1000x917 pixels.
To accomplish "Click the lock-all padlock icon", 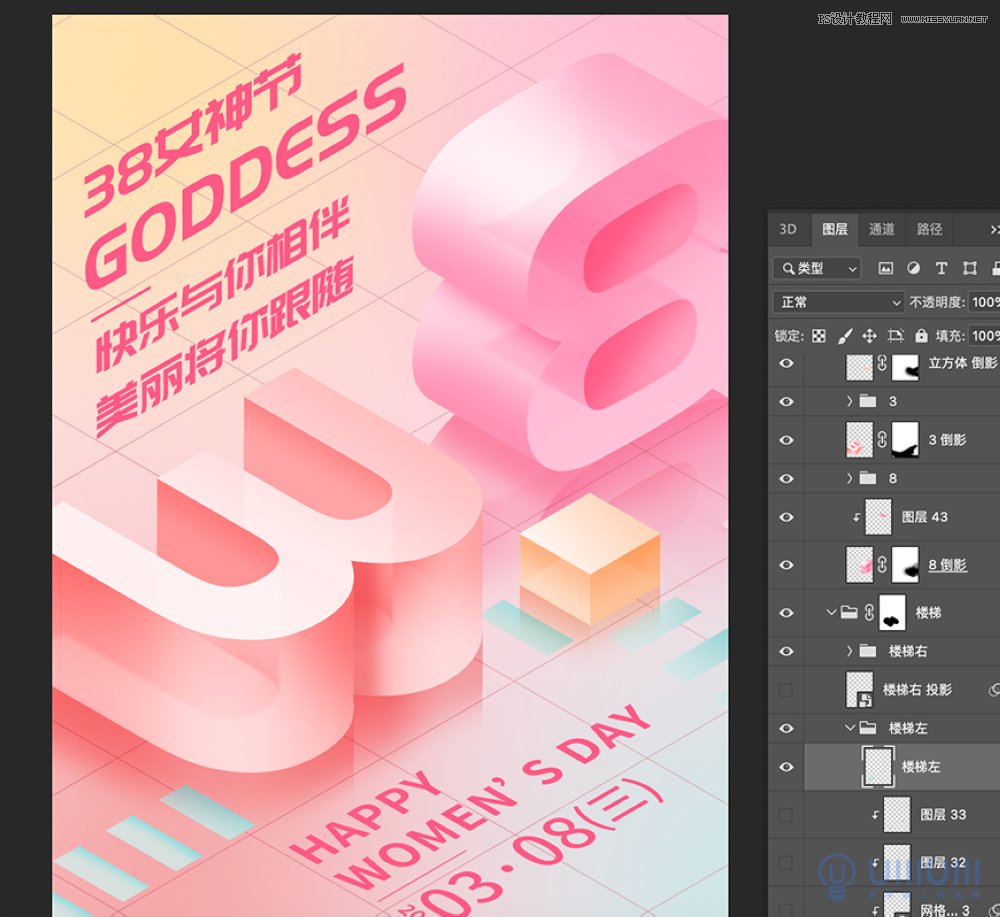I will pyautogui.click(x=921, y=336).
